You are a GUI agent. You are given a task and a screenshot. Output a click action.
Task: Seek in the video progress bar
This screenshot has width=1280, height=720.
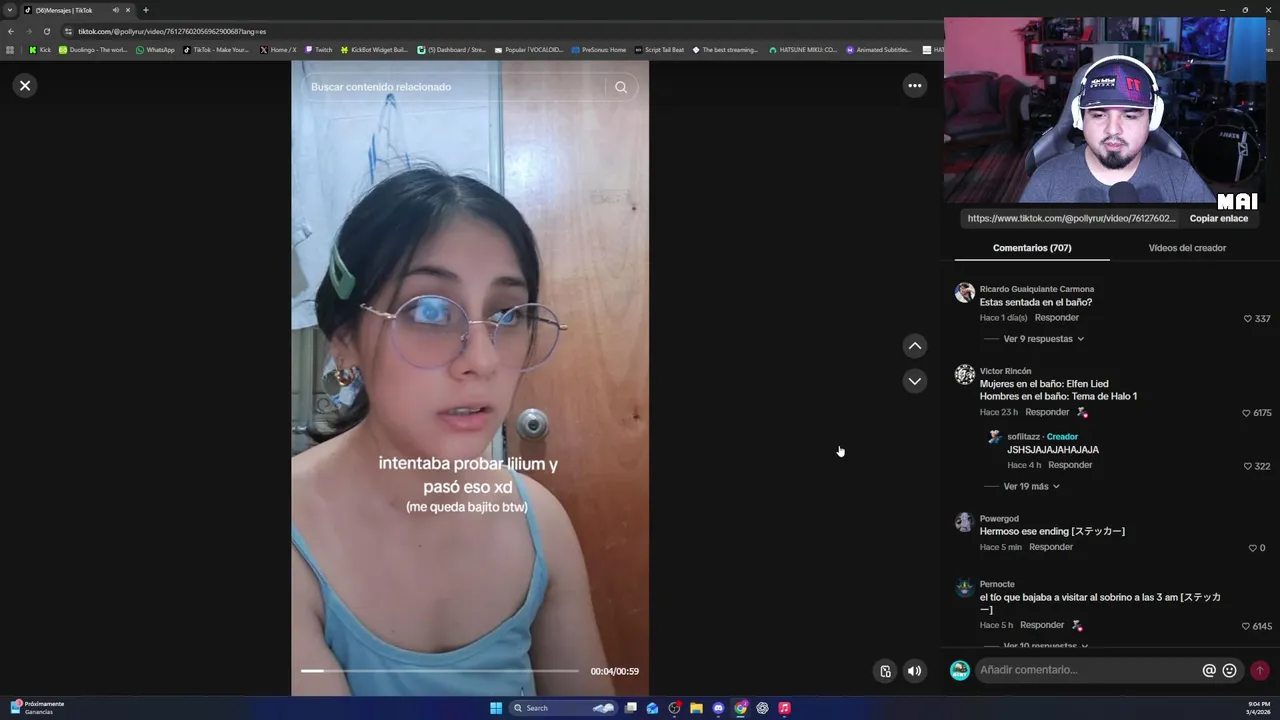(x=440, y=671)
